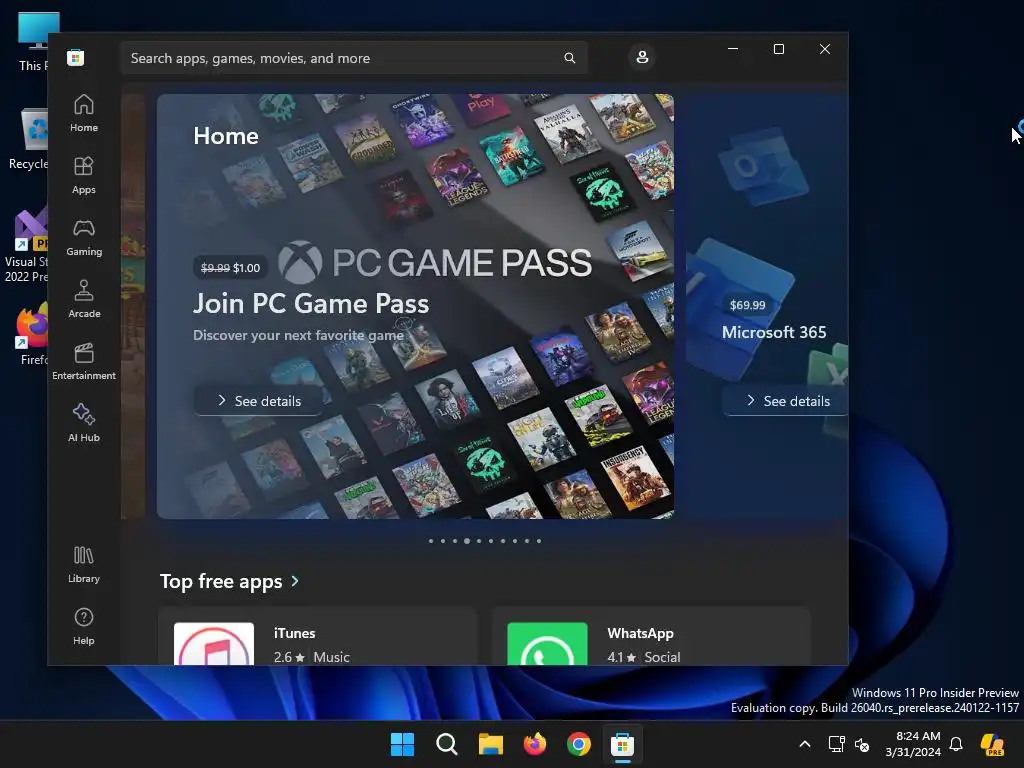Launch Google Chrome from the taskbar
1024x768 pixels.
(x=579, y=744)
